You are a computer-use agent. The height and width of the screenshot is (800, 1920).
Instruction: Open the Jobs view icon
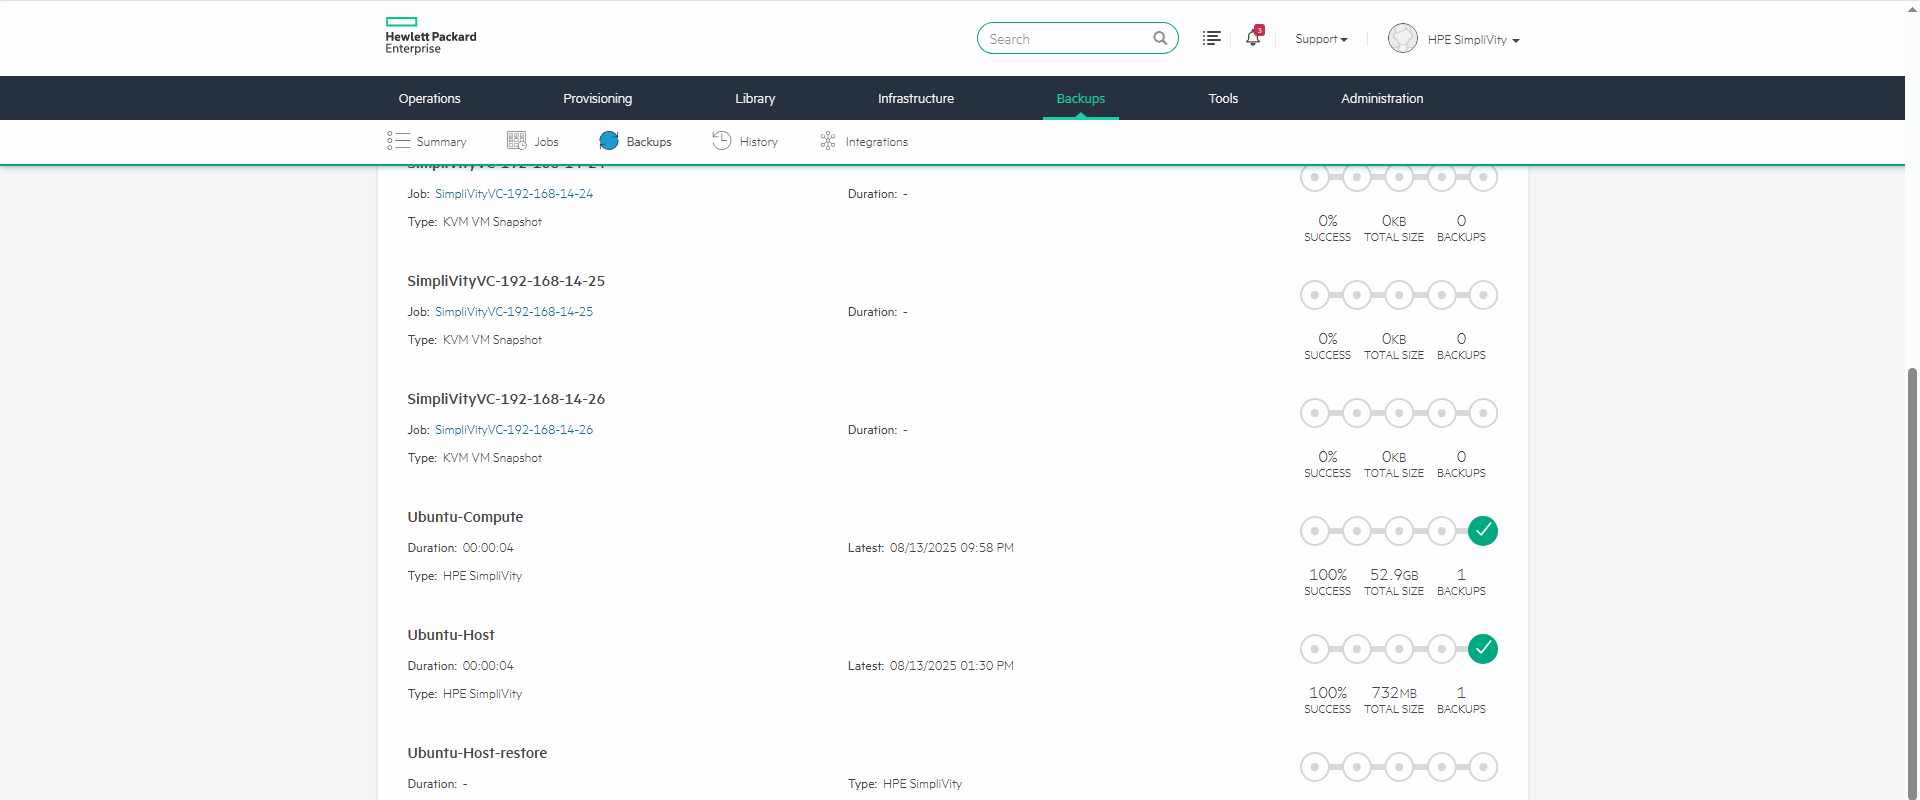coord(516,141)
